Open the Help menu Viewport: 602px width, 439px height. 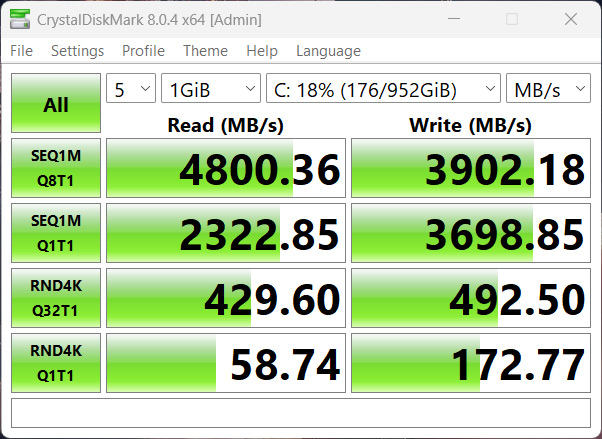point(261,51)
